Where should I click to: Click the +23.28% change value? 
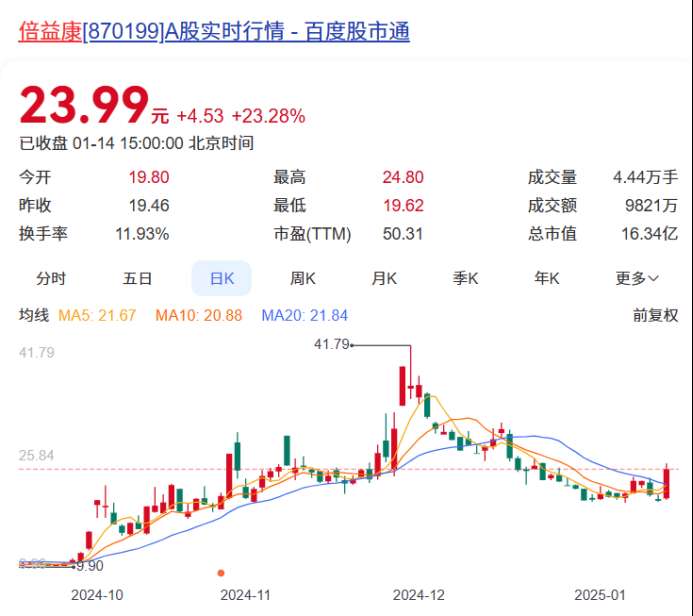point(268,116)
